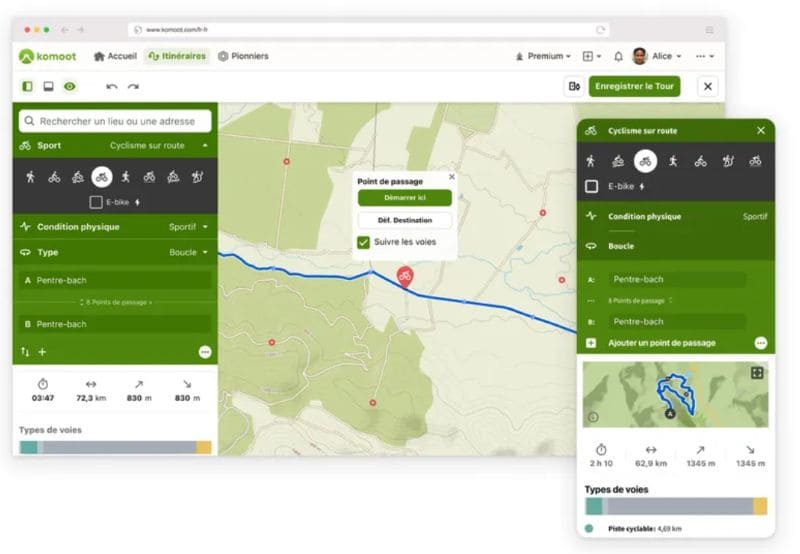Select running sport in left panel
The image size is (800, 554).
[x=126, y=177]
